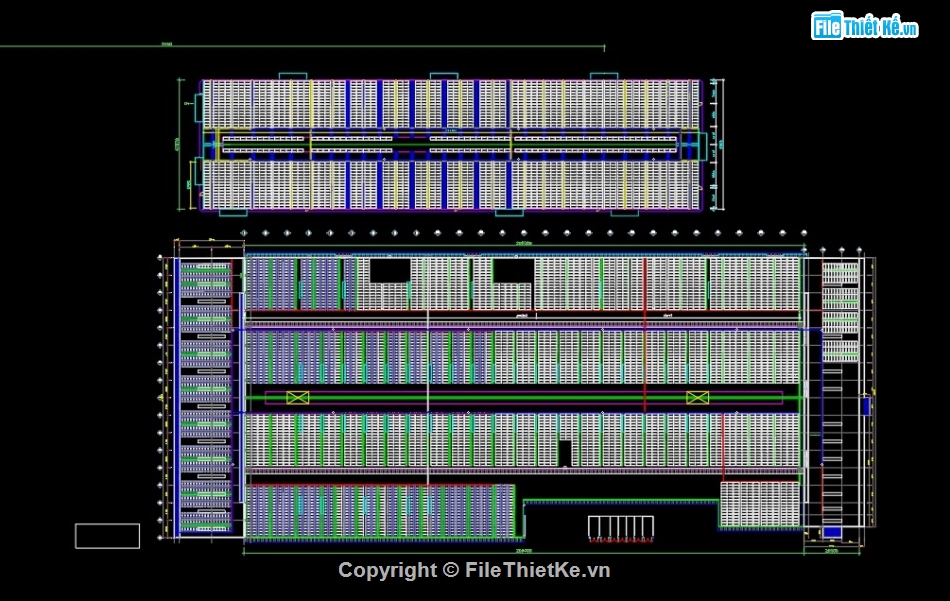
Task: Pick the comb-shaped loading bay symbol
Action: (x=621, y=528)
